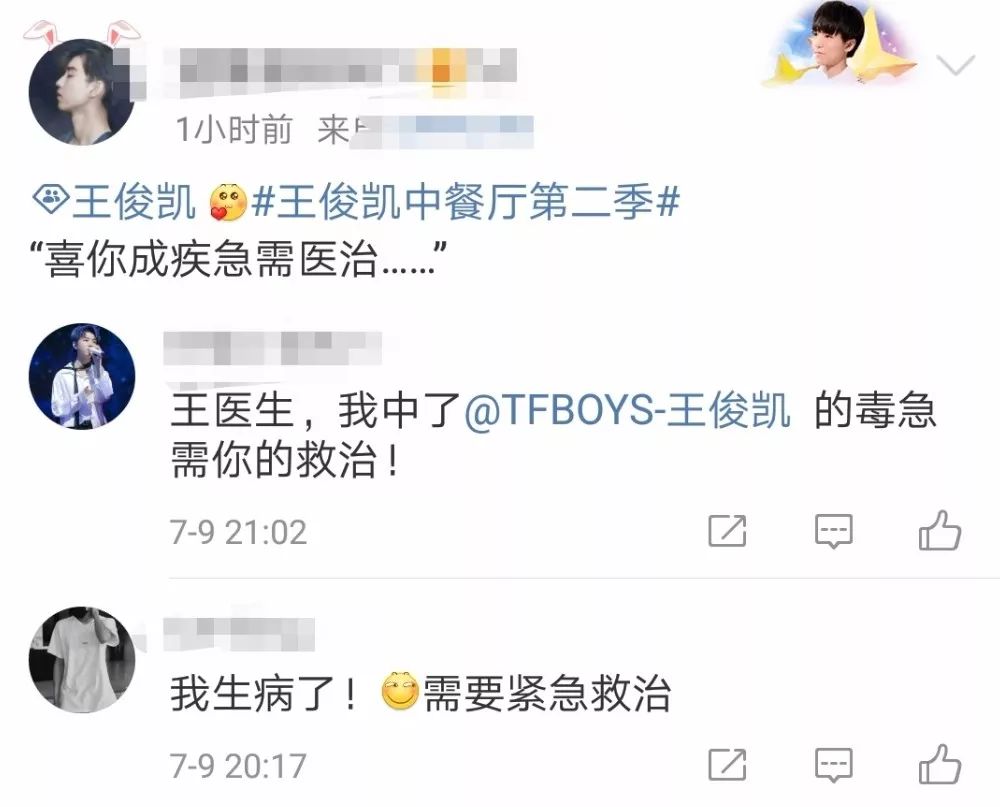1000x807 pixels.
Task: Repost the 7-9 21:02 comment
Action: tap(727, 530)
